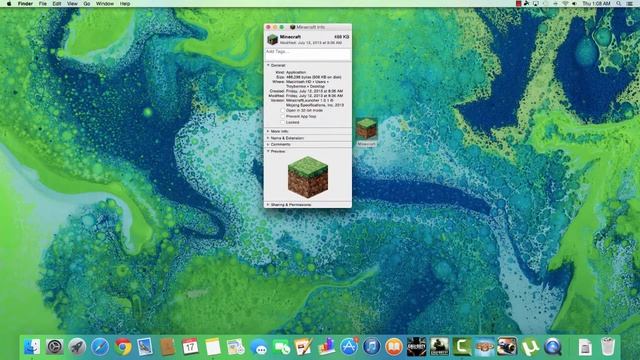
Task: Click the Minecraft grass block preview
Action: tap(308, 177)
